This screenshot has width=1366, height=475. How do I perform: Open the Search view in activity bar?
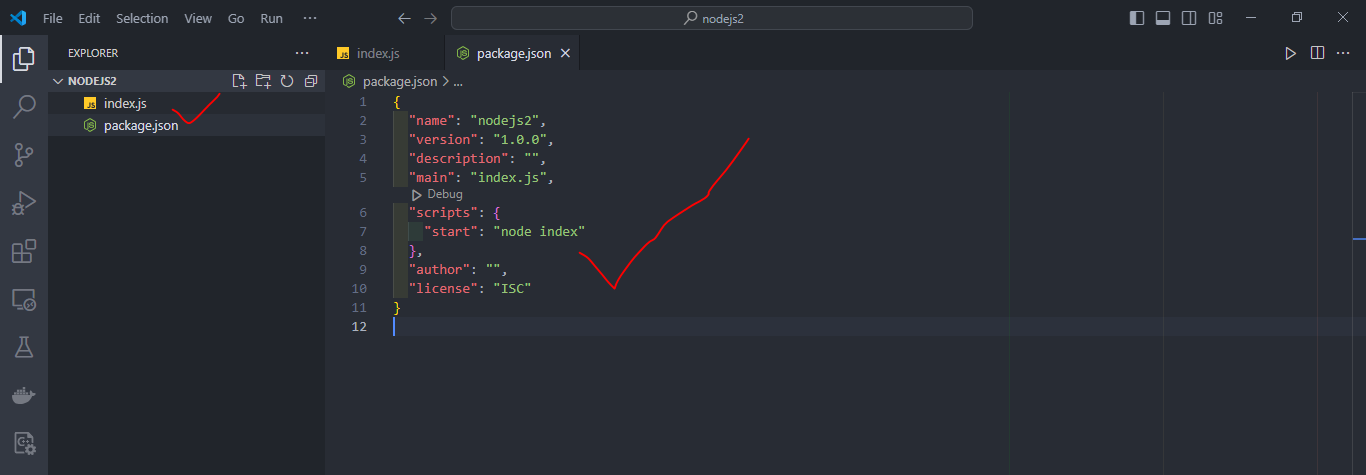tap(24, 107)
